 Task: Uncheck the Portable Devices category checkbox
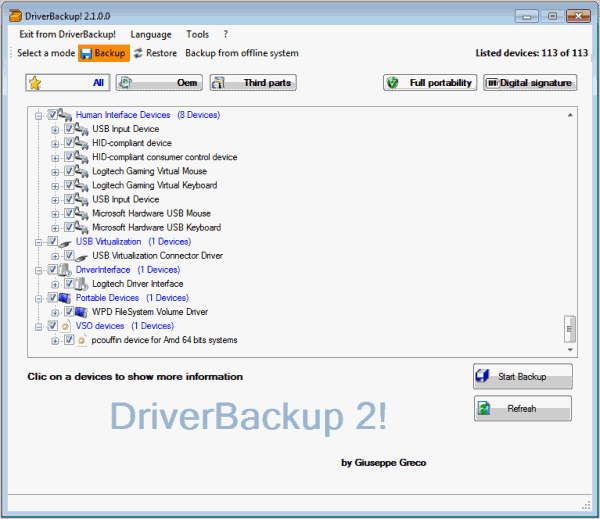tap(52, 298)
